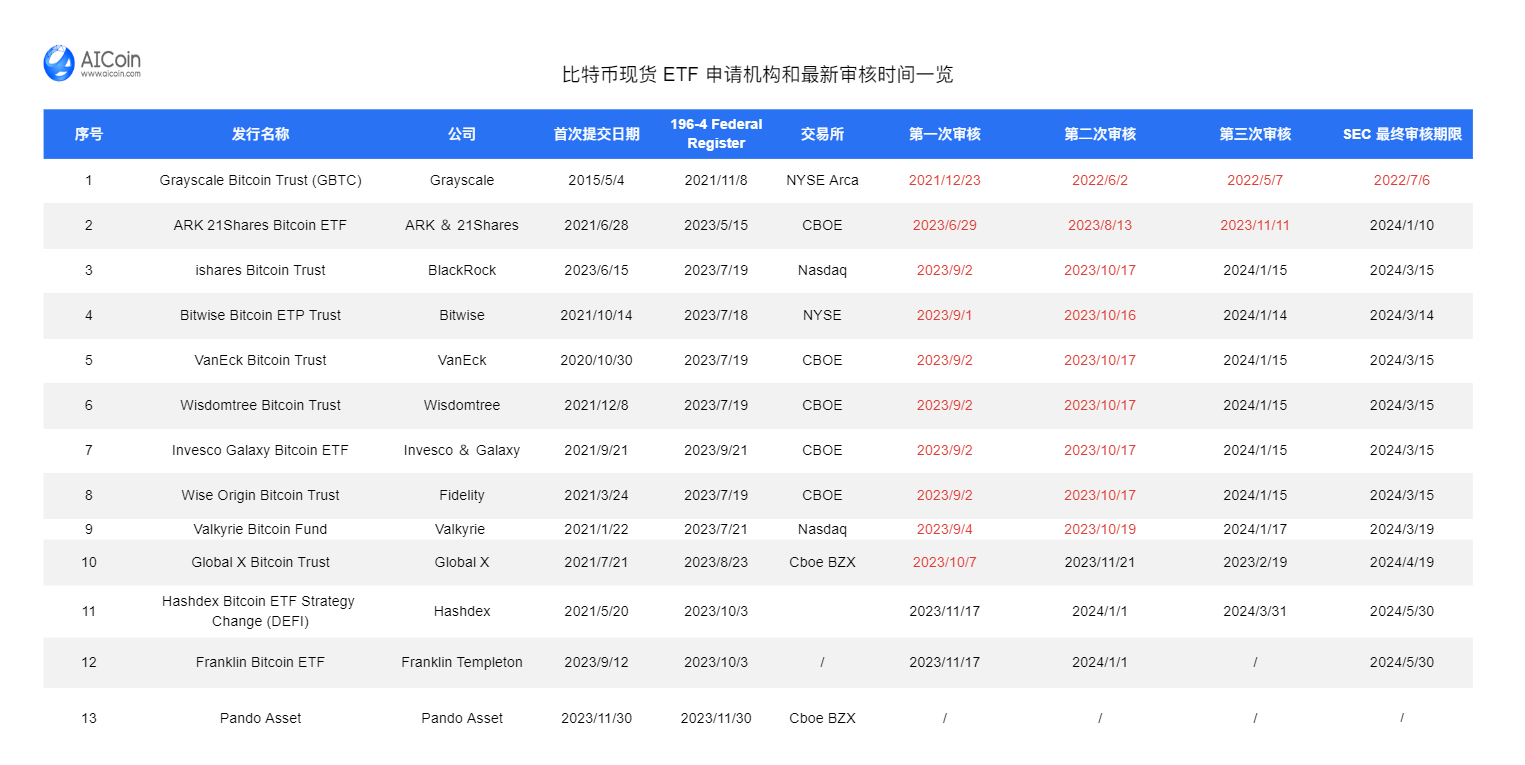
Task: Click the 2021/6/28 first submission date
Action: (596, 225)
